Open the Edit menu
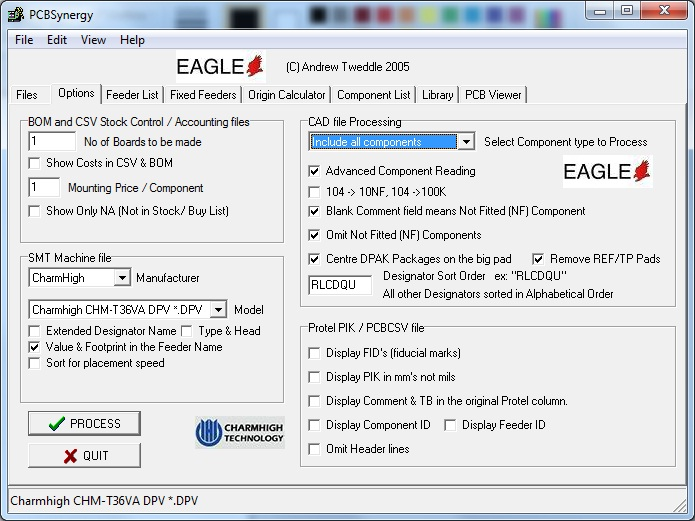The width and height of the screenshot is (695, 521). coord(57,40)
